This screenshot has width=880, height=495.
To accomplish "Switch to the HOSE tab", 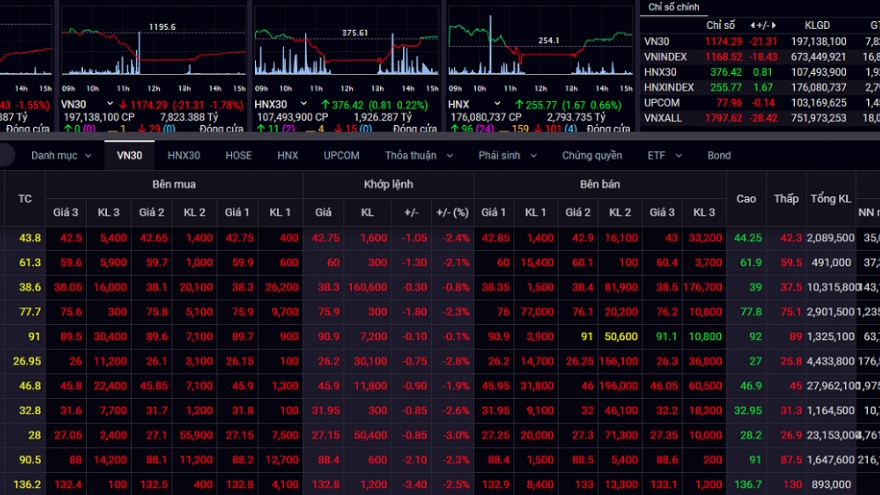I will click(238, 156).
